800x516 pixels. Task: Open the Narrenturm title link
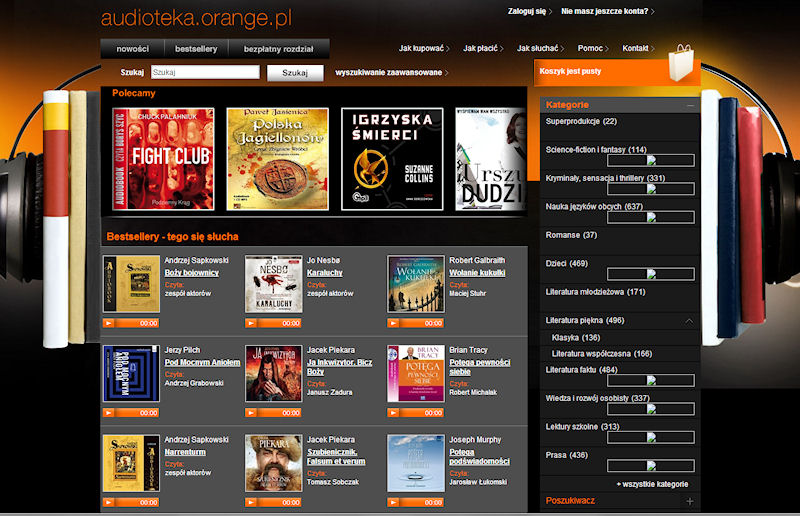coord(185,452)
